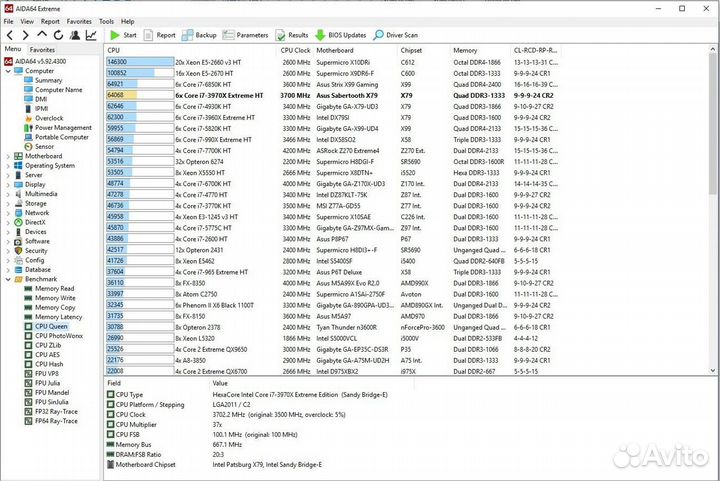The width and height of the screenshot is (720, 481).
Task: Sort by the Motherboard column header
Action: 355,50
